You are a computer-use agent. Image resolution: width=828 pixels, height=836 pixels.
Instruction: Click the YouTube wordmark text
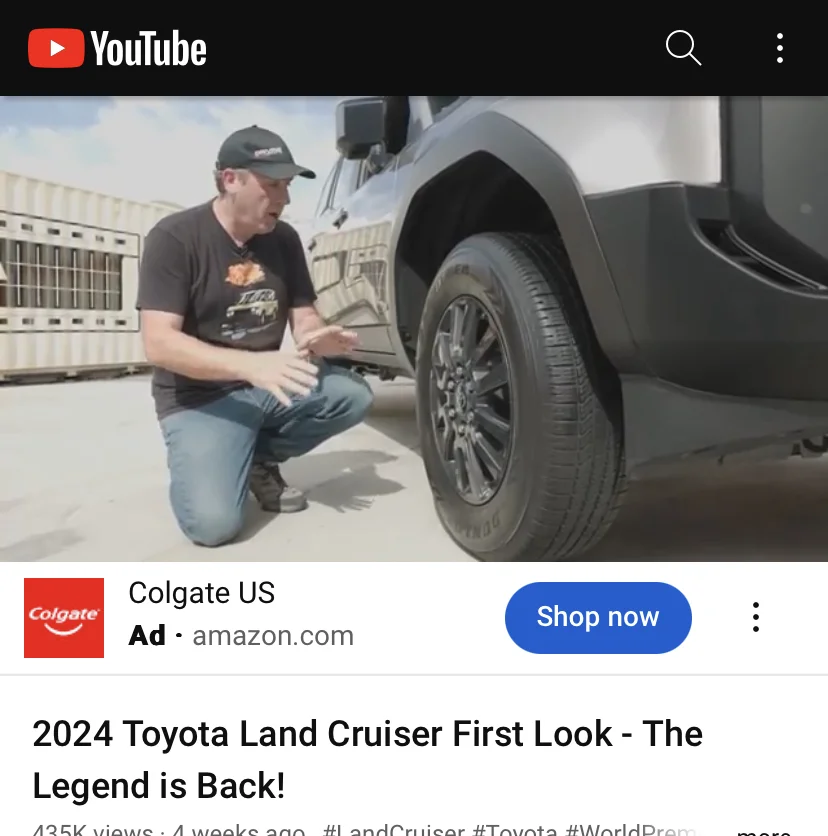148,49
